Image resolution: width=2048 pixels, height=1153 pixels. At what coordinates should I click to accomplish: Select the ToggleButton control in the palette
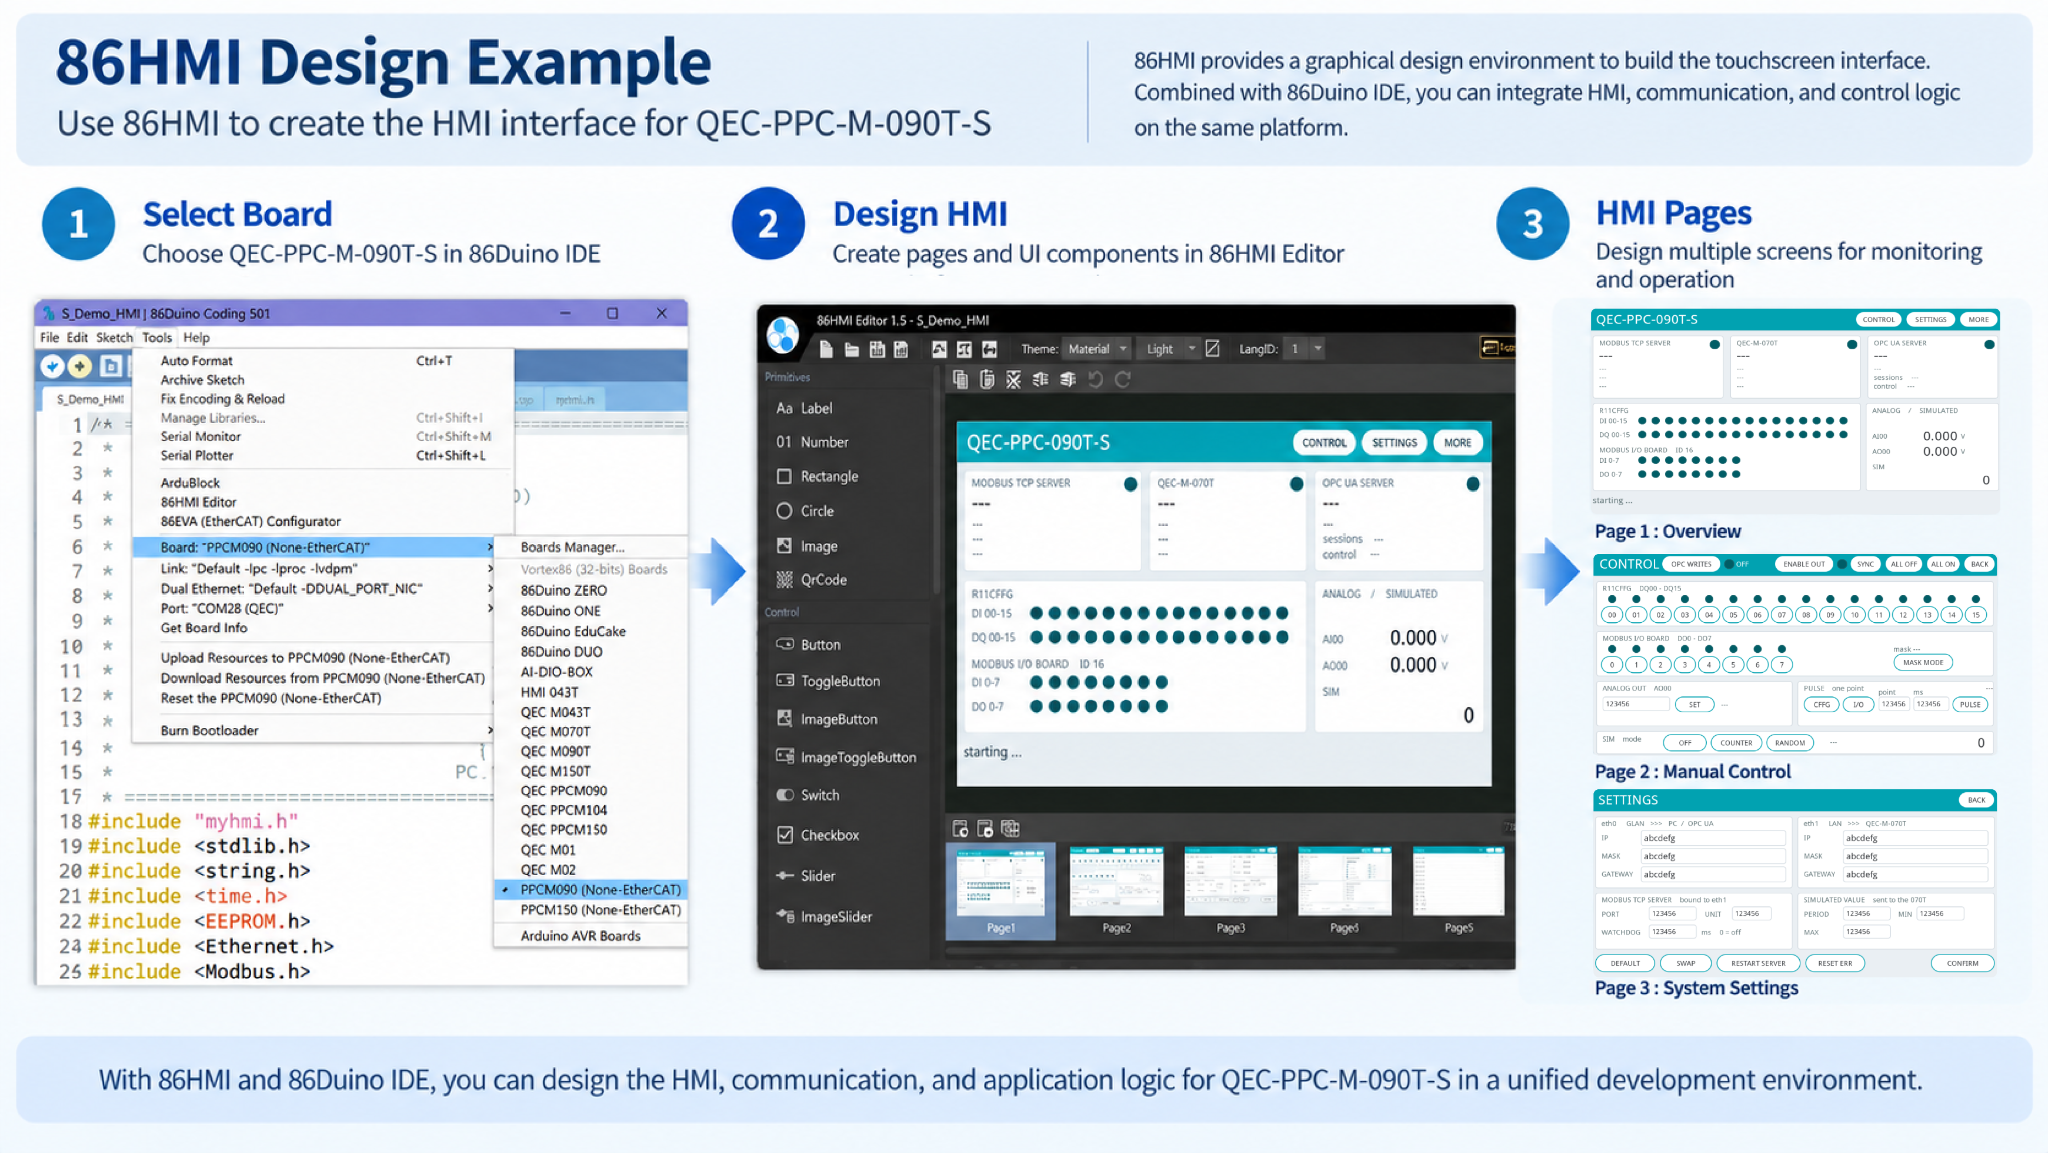click(828, 681)
